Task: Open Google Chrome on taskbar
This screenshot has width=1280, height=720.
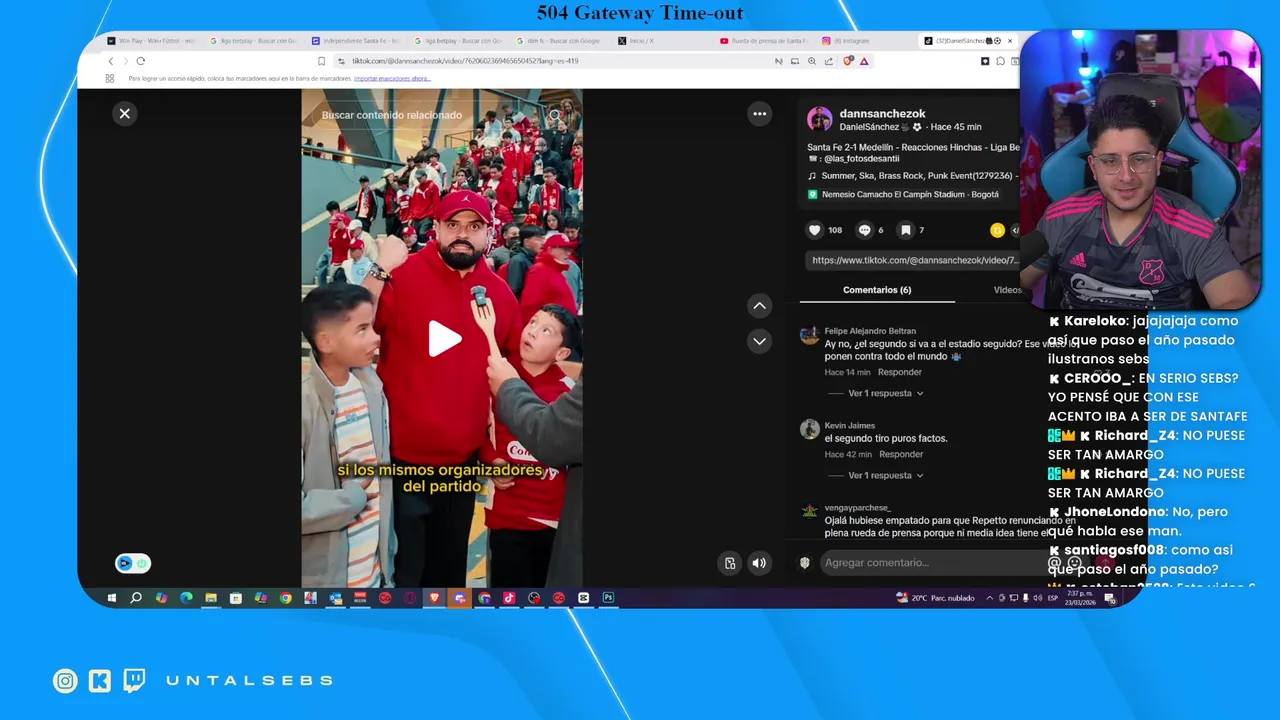Action: pos(285,598)
